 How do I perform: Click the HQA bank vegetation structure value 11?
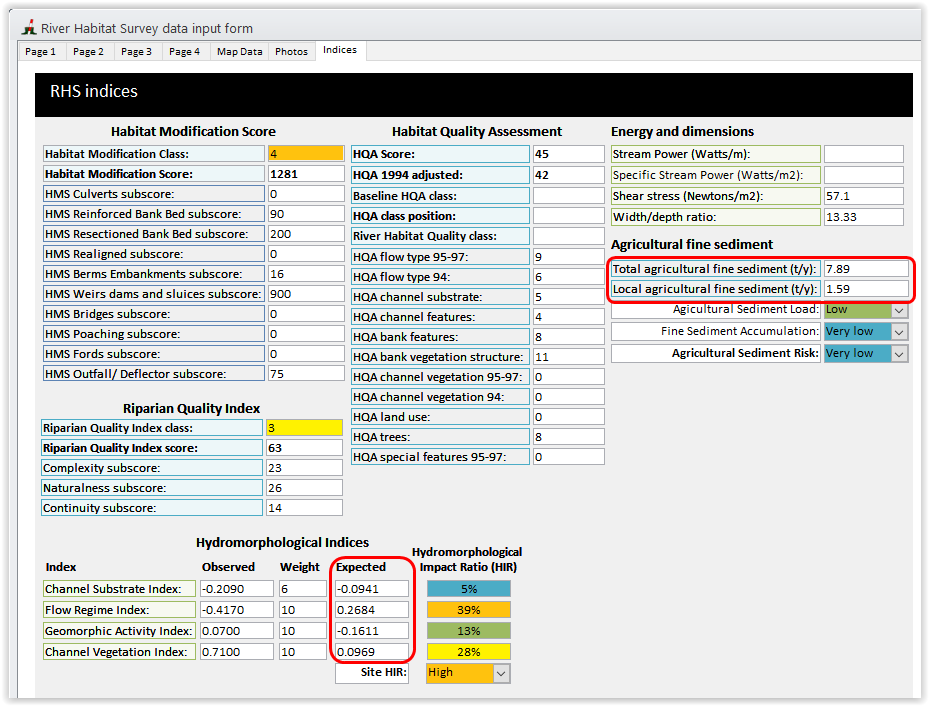569,357
